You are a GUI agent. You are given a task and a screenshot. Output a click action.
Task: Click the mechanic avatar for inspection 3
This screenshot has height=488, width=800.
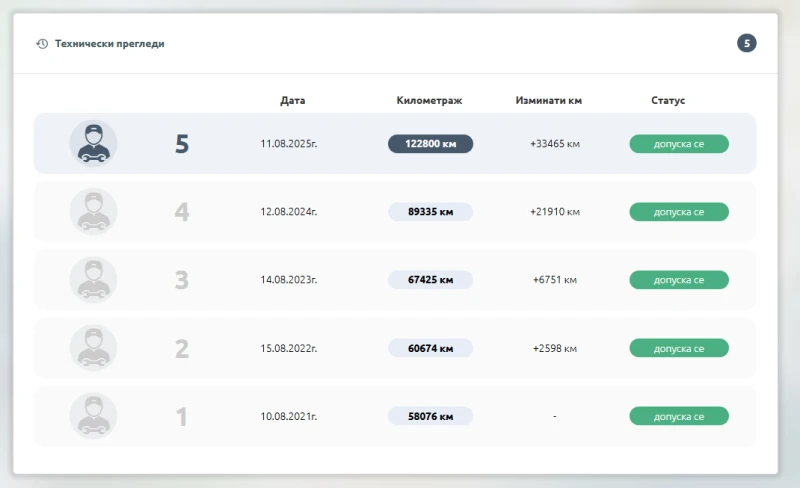(93, 280)
